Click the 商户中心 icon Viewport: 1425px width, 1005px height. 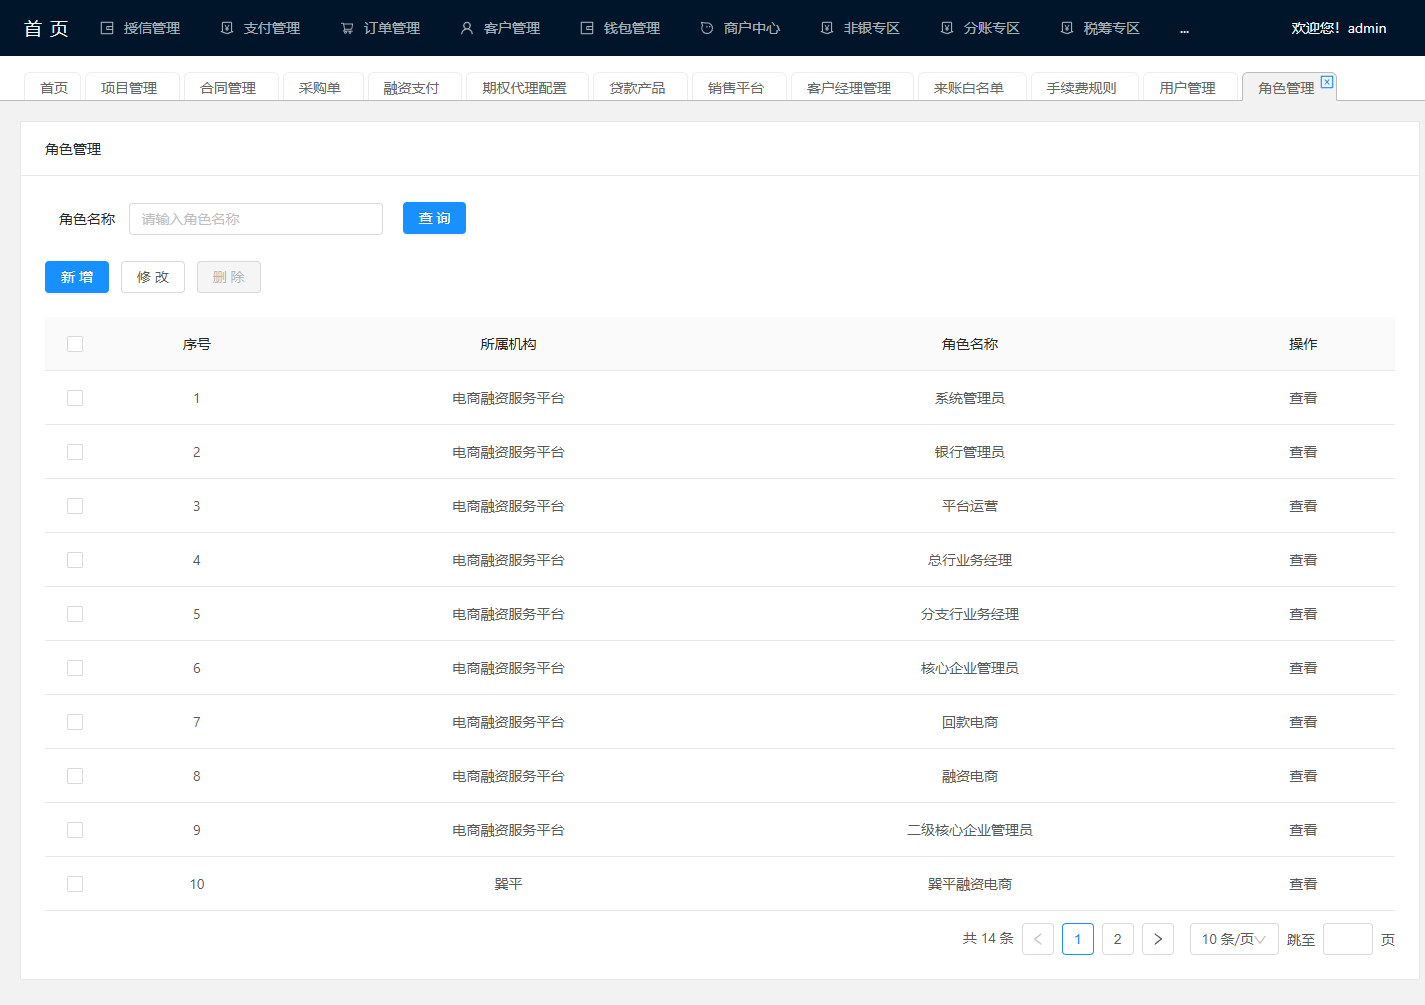pyautogui.click(x=707, y=28)
